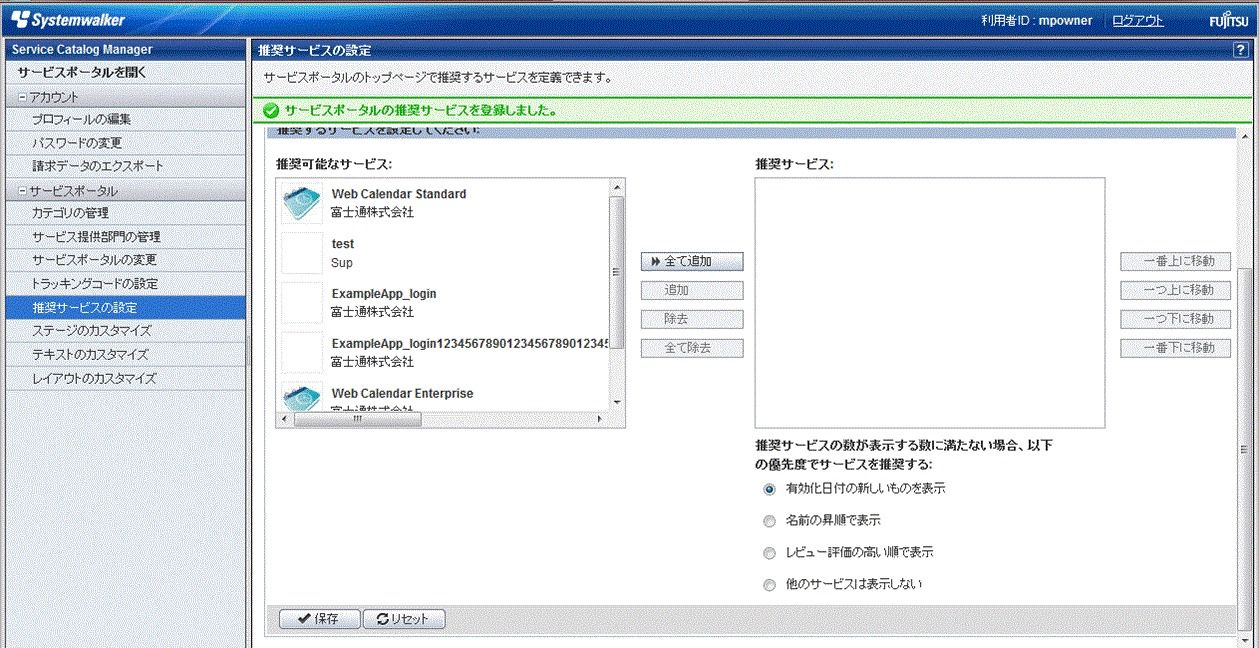This screenshot has width=1259, height=648.
Task: Click the FUJITSU logo
Action: 1228,21
